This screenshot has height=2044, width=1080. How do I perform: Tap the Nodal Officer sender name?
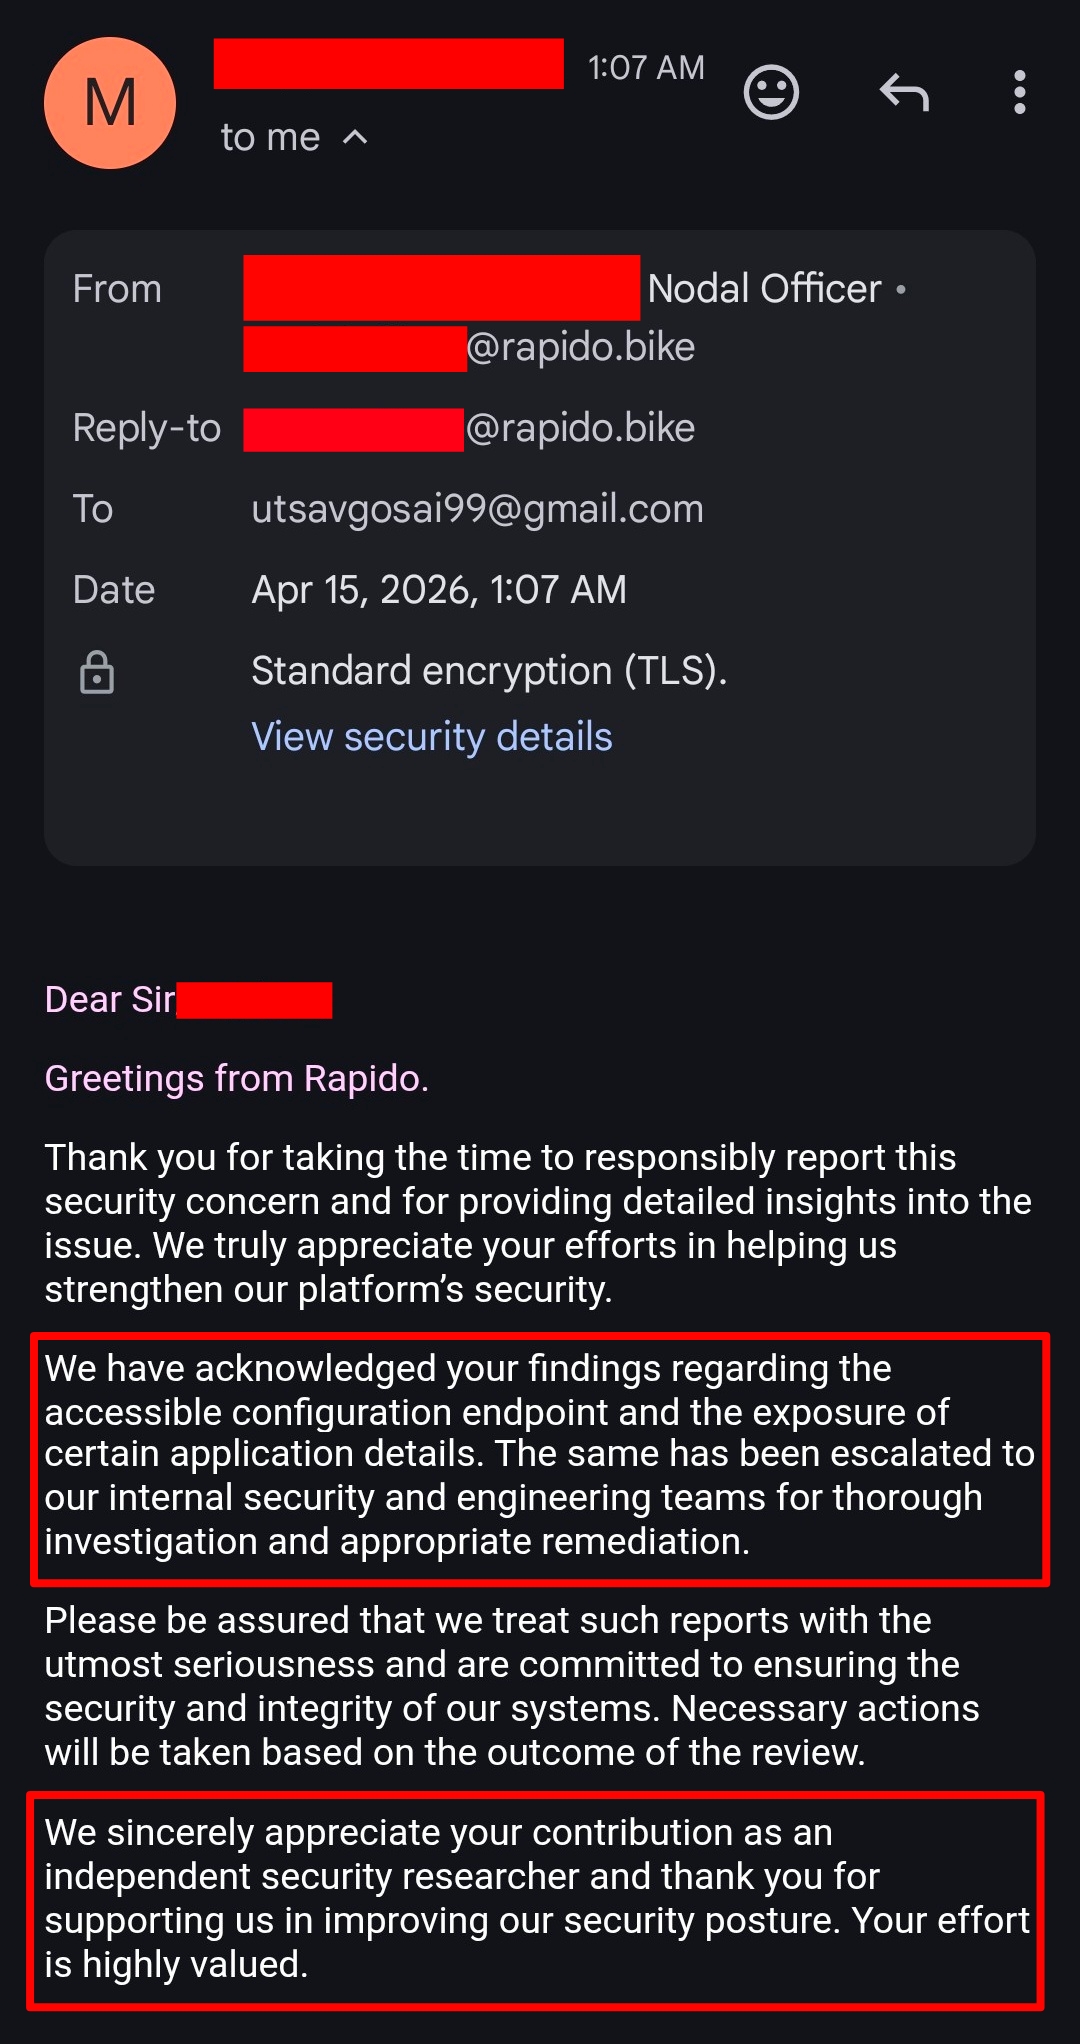point(765,289)
